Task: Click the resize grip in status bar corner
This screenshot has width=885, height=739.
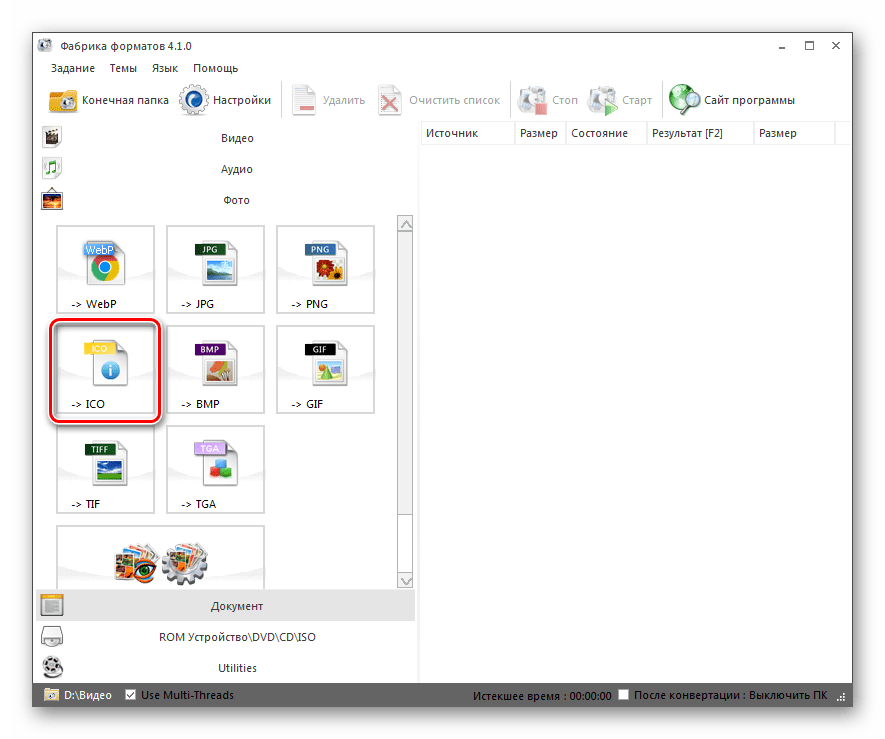Action: (841, 698)
